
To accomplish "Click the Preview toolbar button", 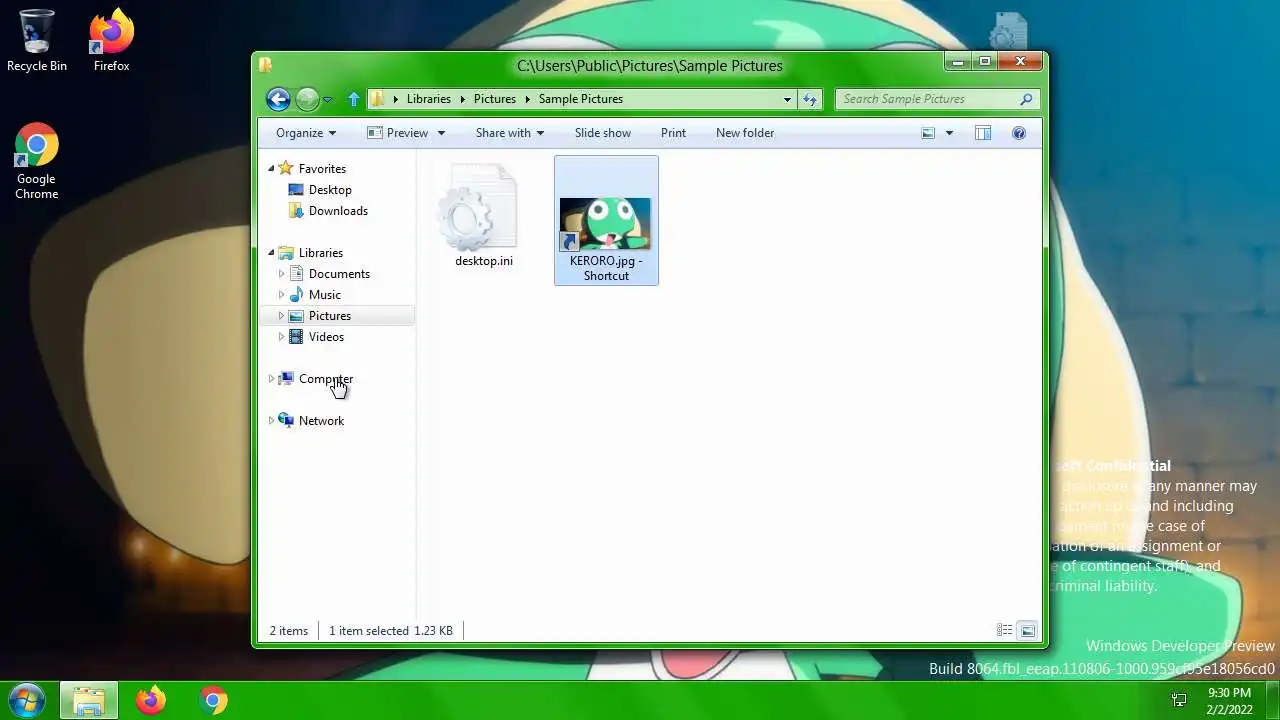I will tap(398, 133).
